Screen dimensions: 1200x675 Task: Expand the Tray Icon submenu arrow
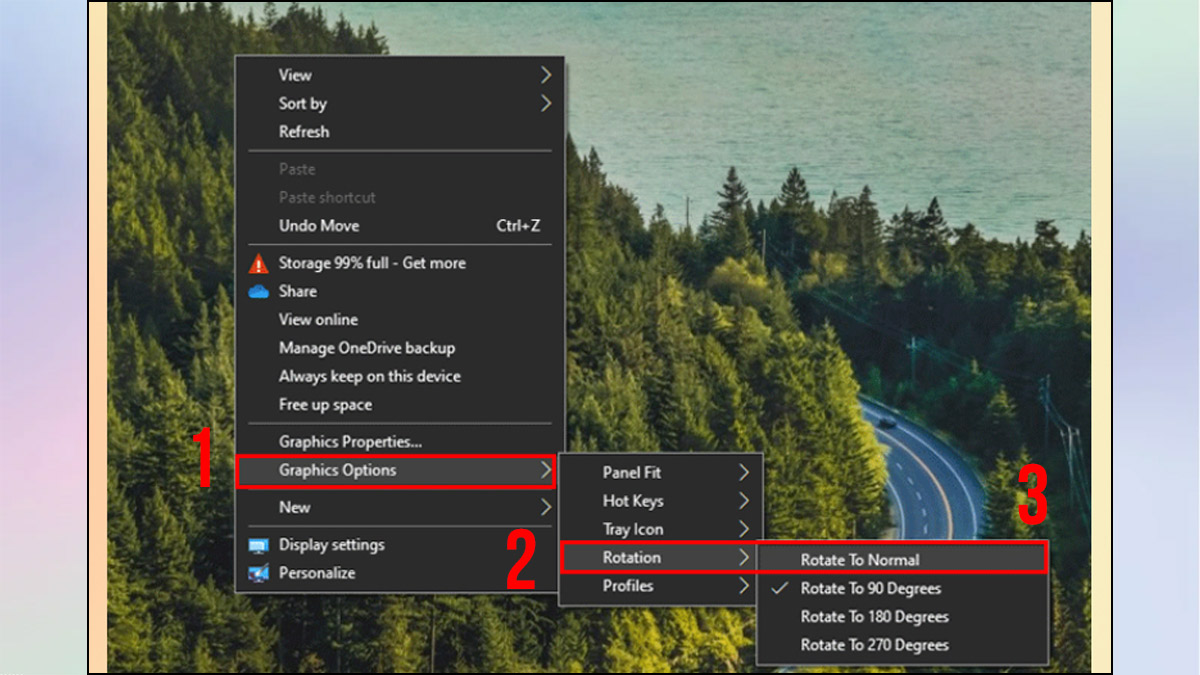click(x=744, y=529)
